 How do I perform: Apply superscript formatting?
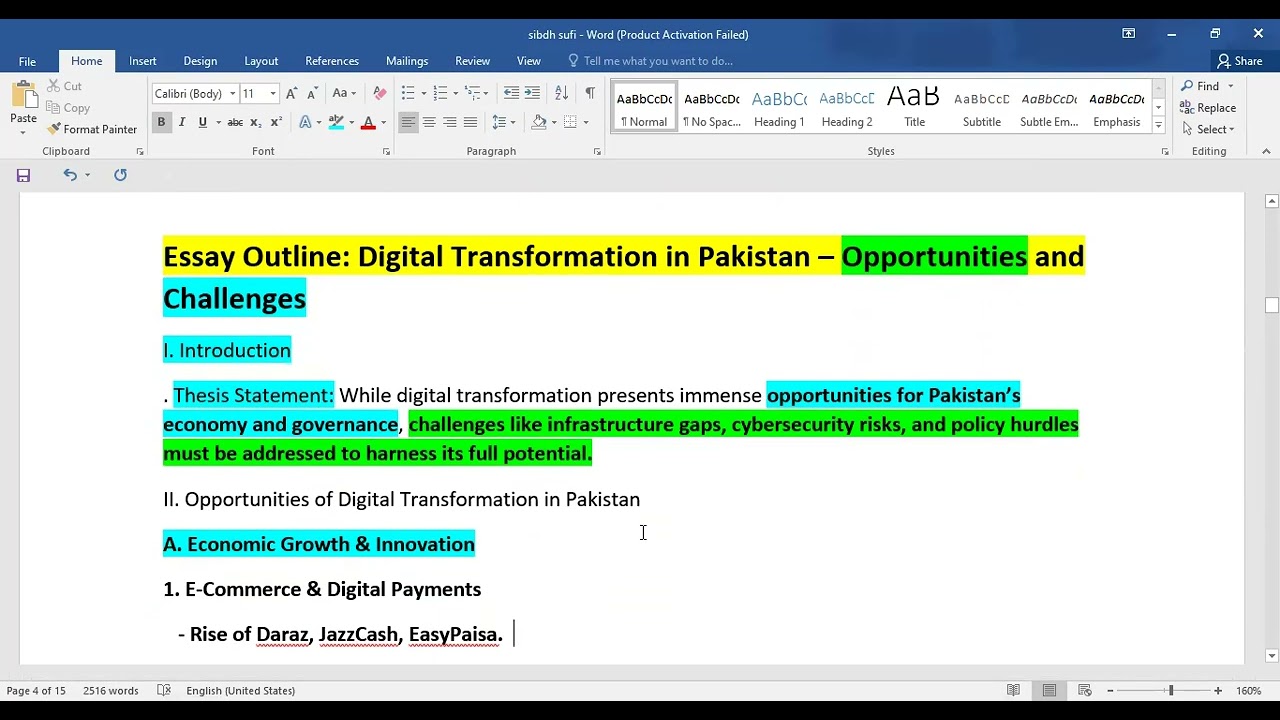click(276, 122)
